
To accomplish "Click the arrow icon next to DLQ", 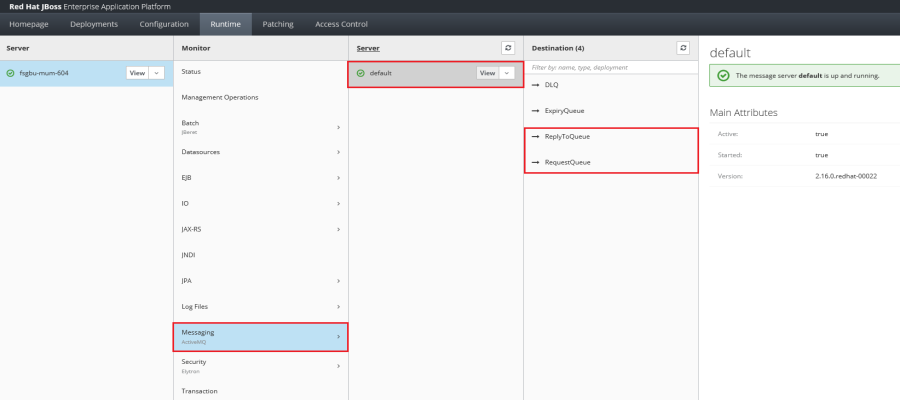I will (x=536, y=85).
